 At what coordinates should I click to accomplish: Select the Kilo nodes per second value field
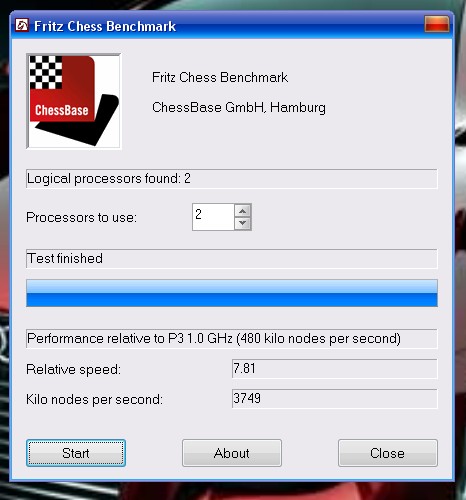coord(334,398)
